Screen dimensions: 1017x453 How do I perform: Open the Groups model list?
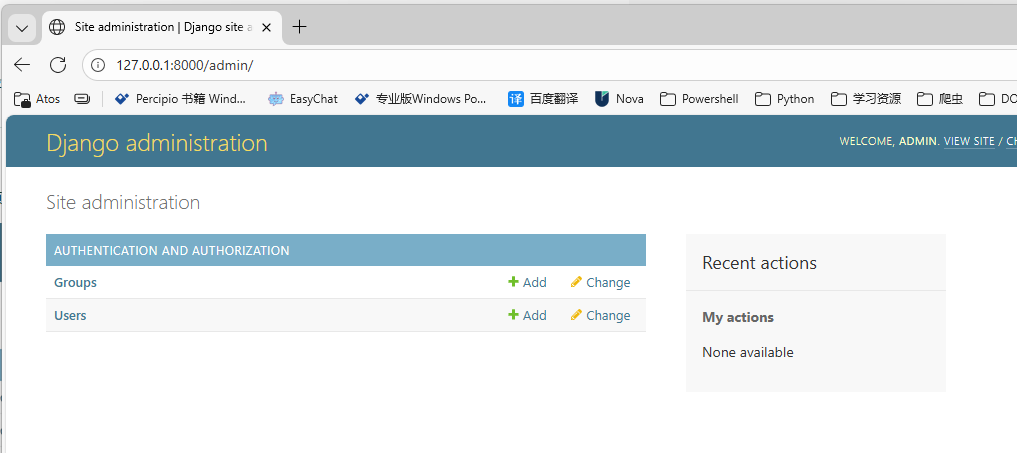click(75, 282)
